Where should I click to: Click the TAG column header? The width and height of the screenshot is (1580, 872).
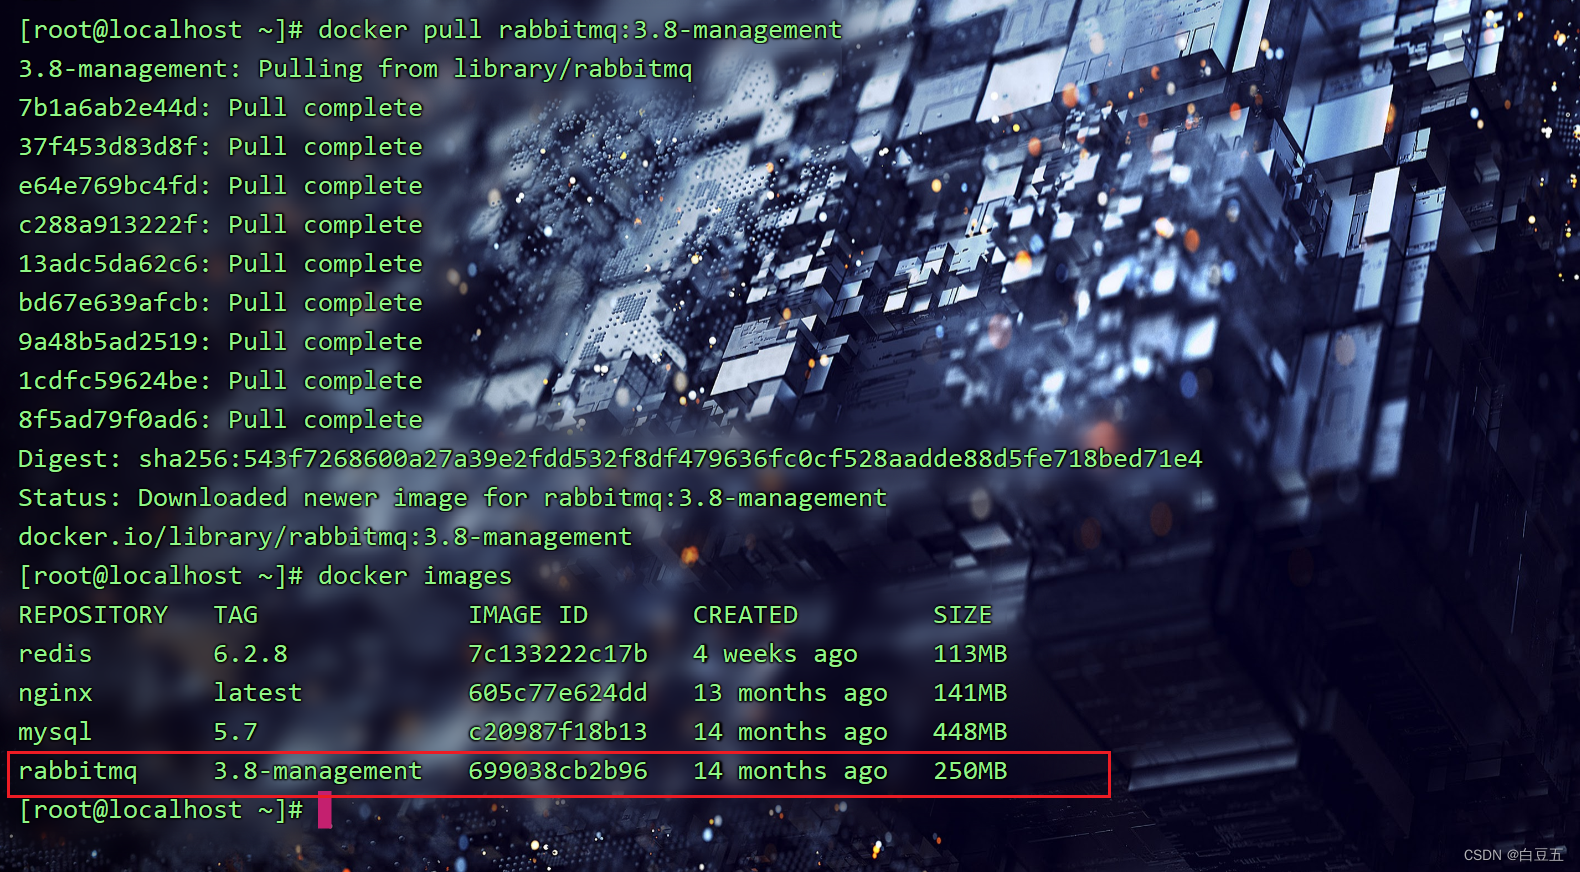point(236,615)
